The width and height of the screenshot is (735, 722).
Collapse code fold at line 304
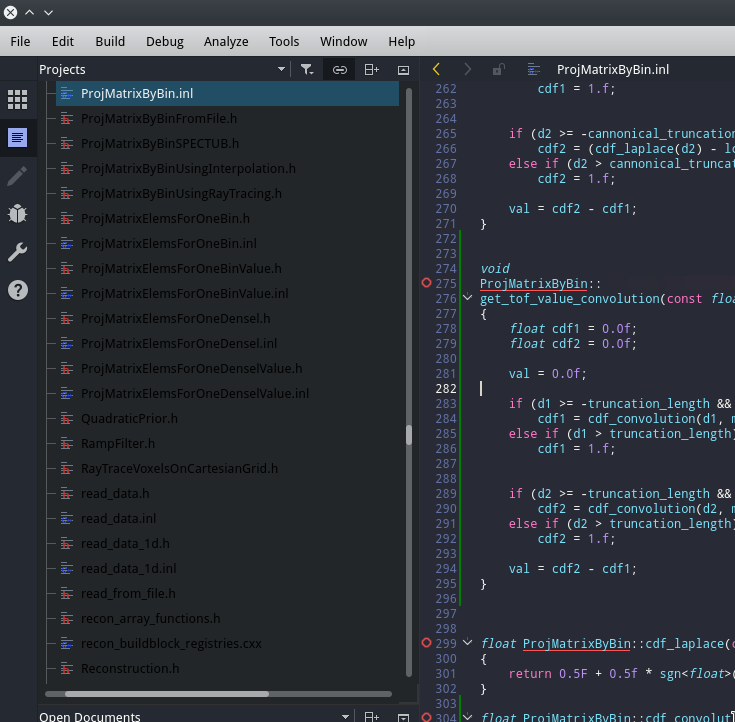[x=467, y=716]
